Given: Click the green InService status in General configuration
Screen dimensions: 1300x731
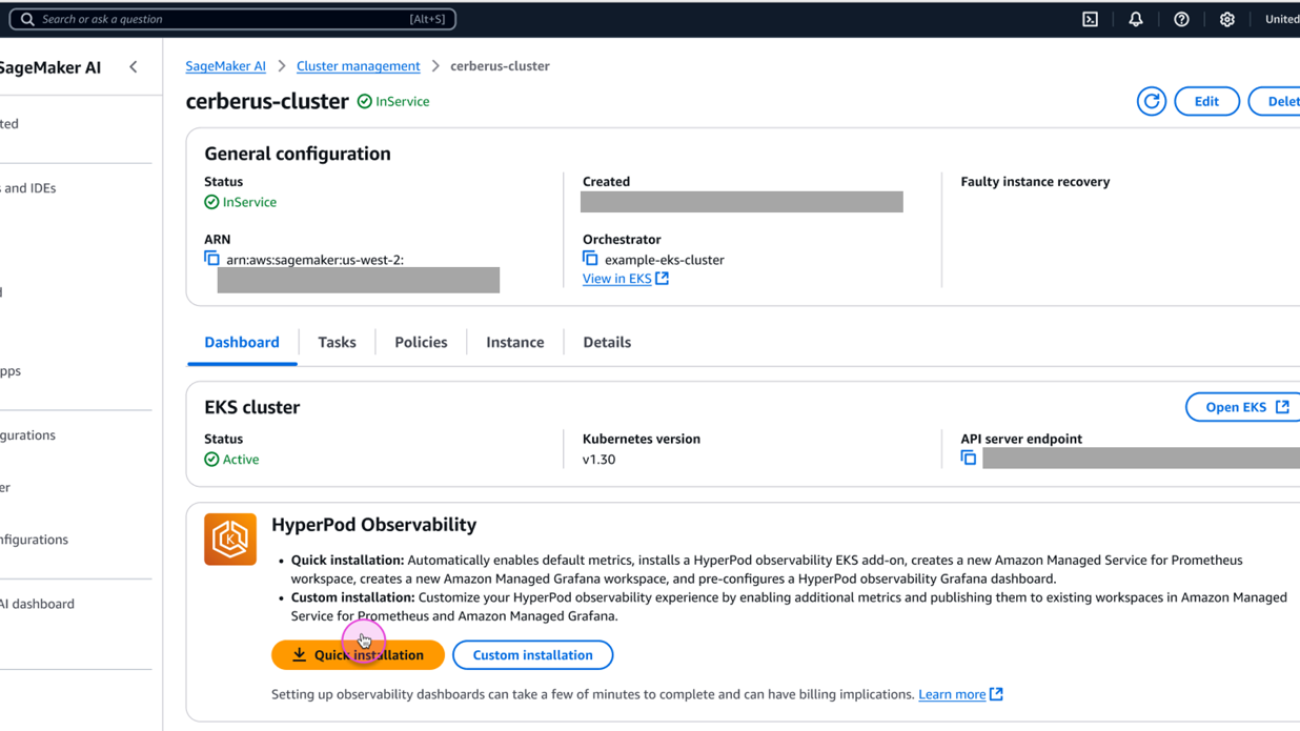Looking at the screenshot, I should coord(241,202).
